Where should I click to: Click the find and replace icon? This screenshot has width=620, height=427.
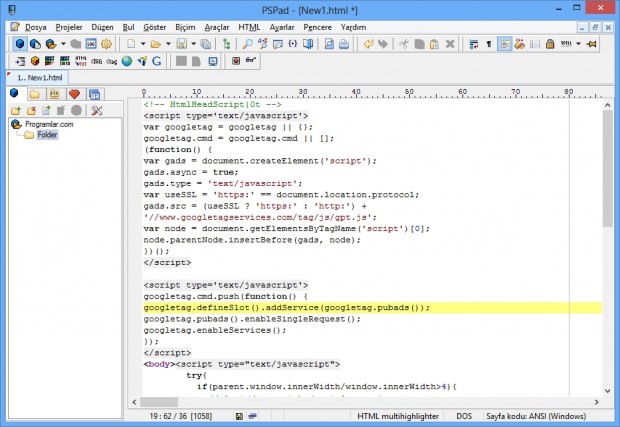click(x=263, y=44)
